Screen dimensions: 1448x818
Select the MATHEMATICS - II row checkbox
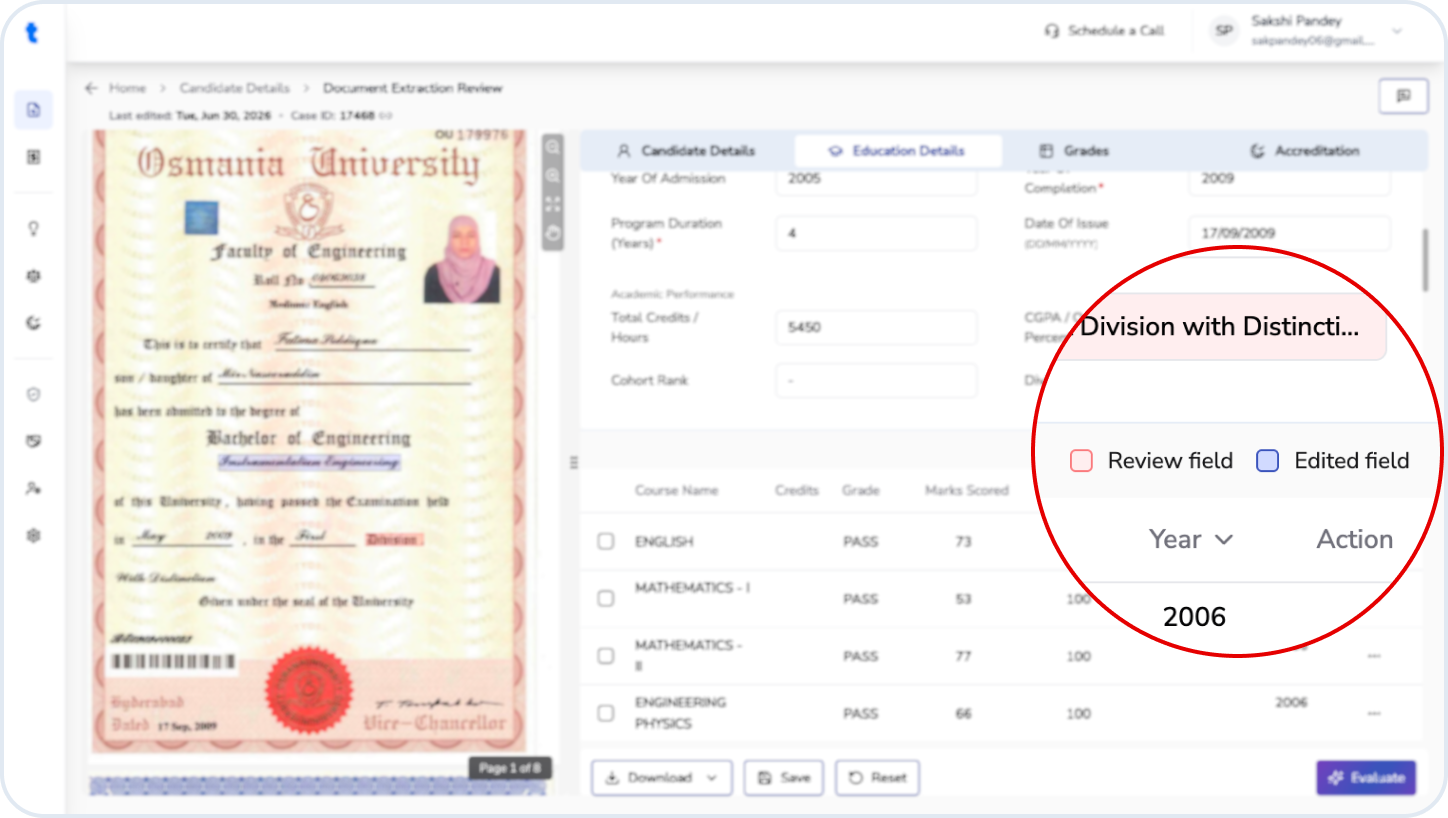point(606,656)
